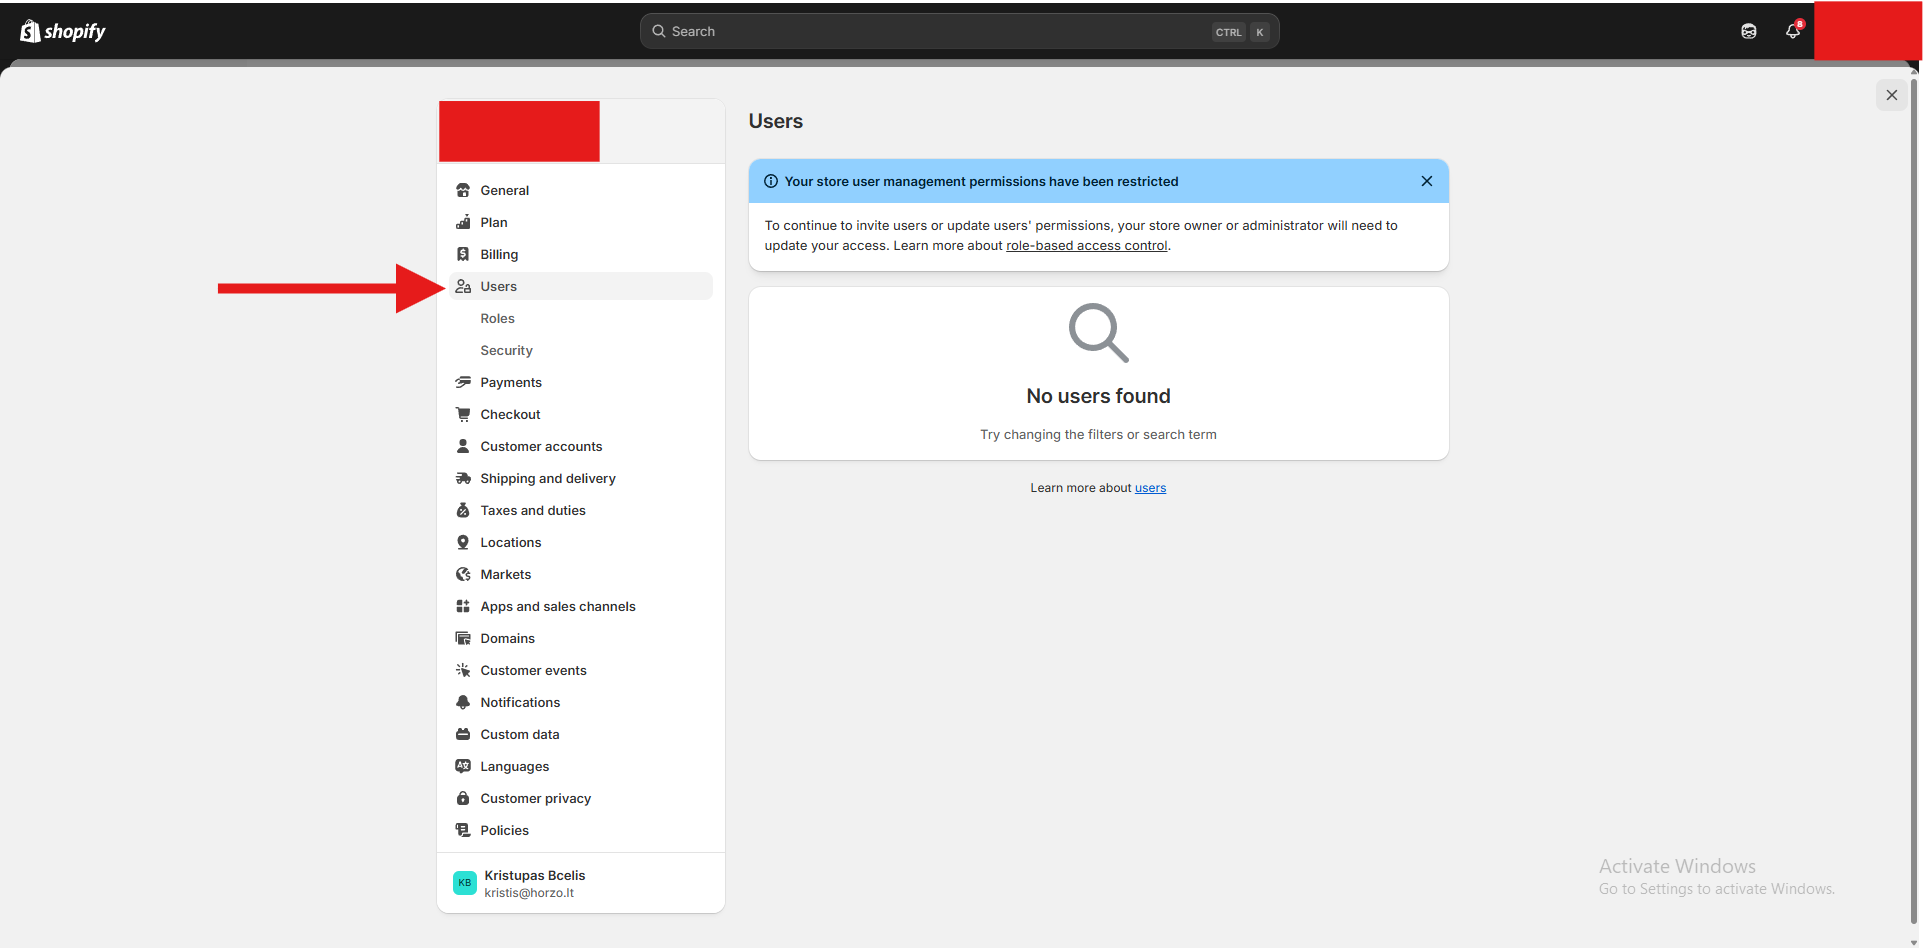
Task: Select the Checkout cart icon
Action: point(463,413)
